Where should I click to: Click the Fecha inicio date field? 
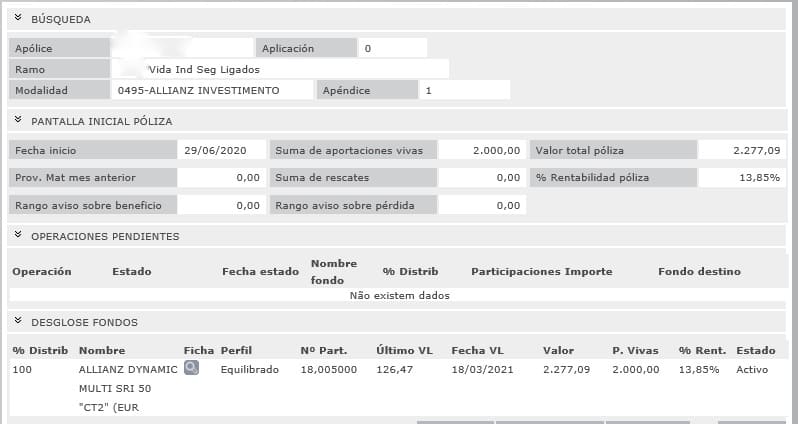click(221, 150)
